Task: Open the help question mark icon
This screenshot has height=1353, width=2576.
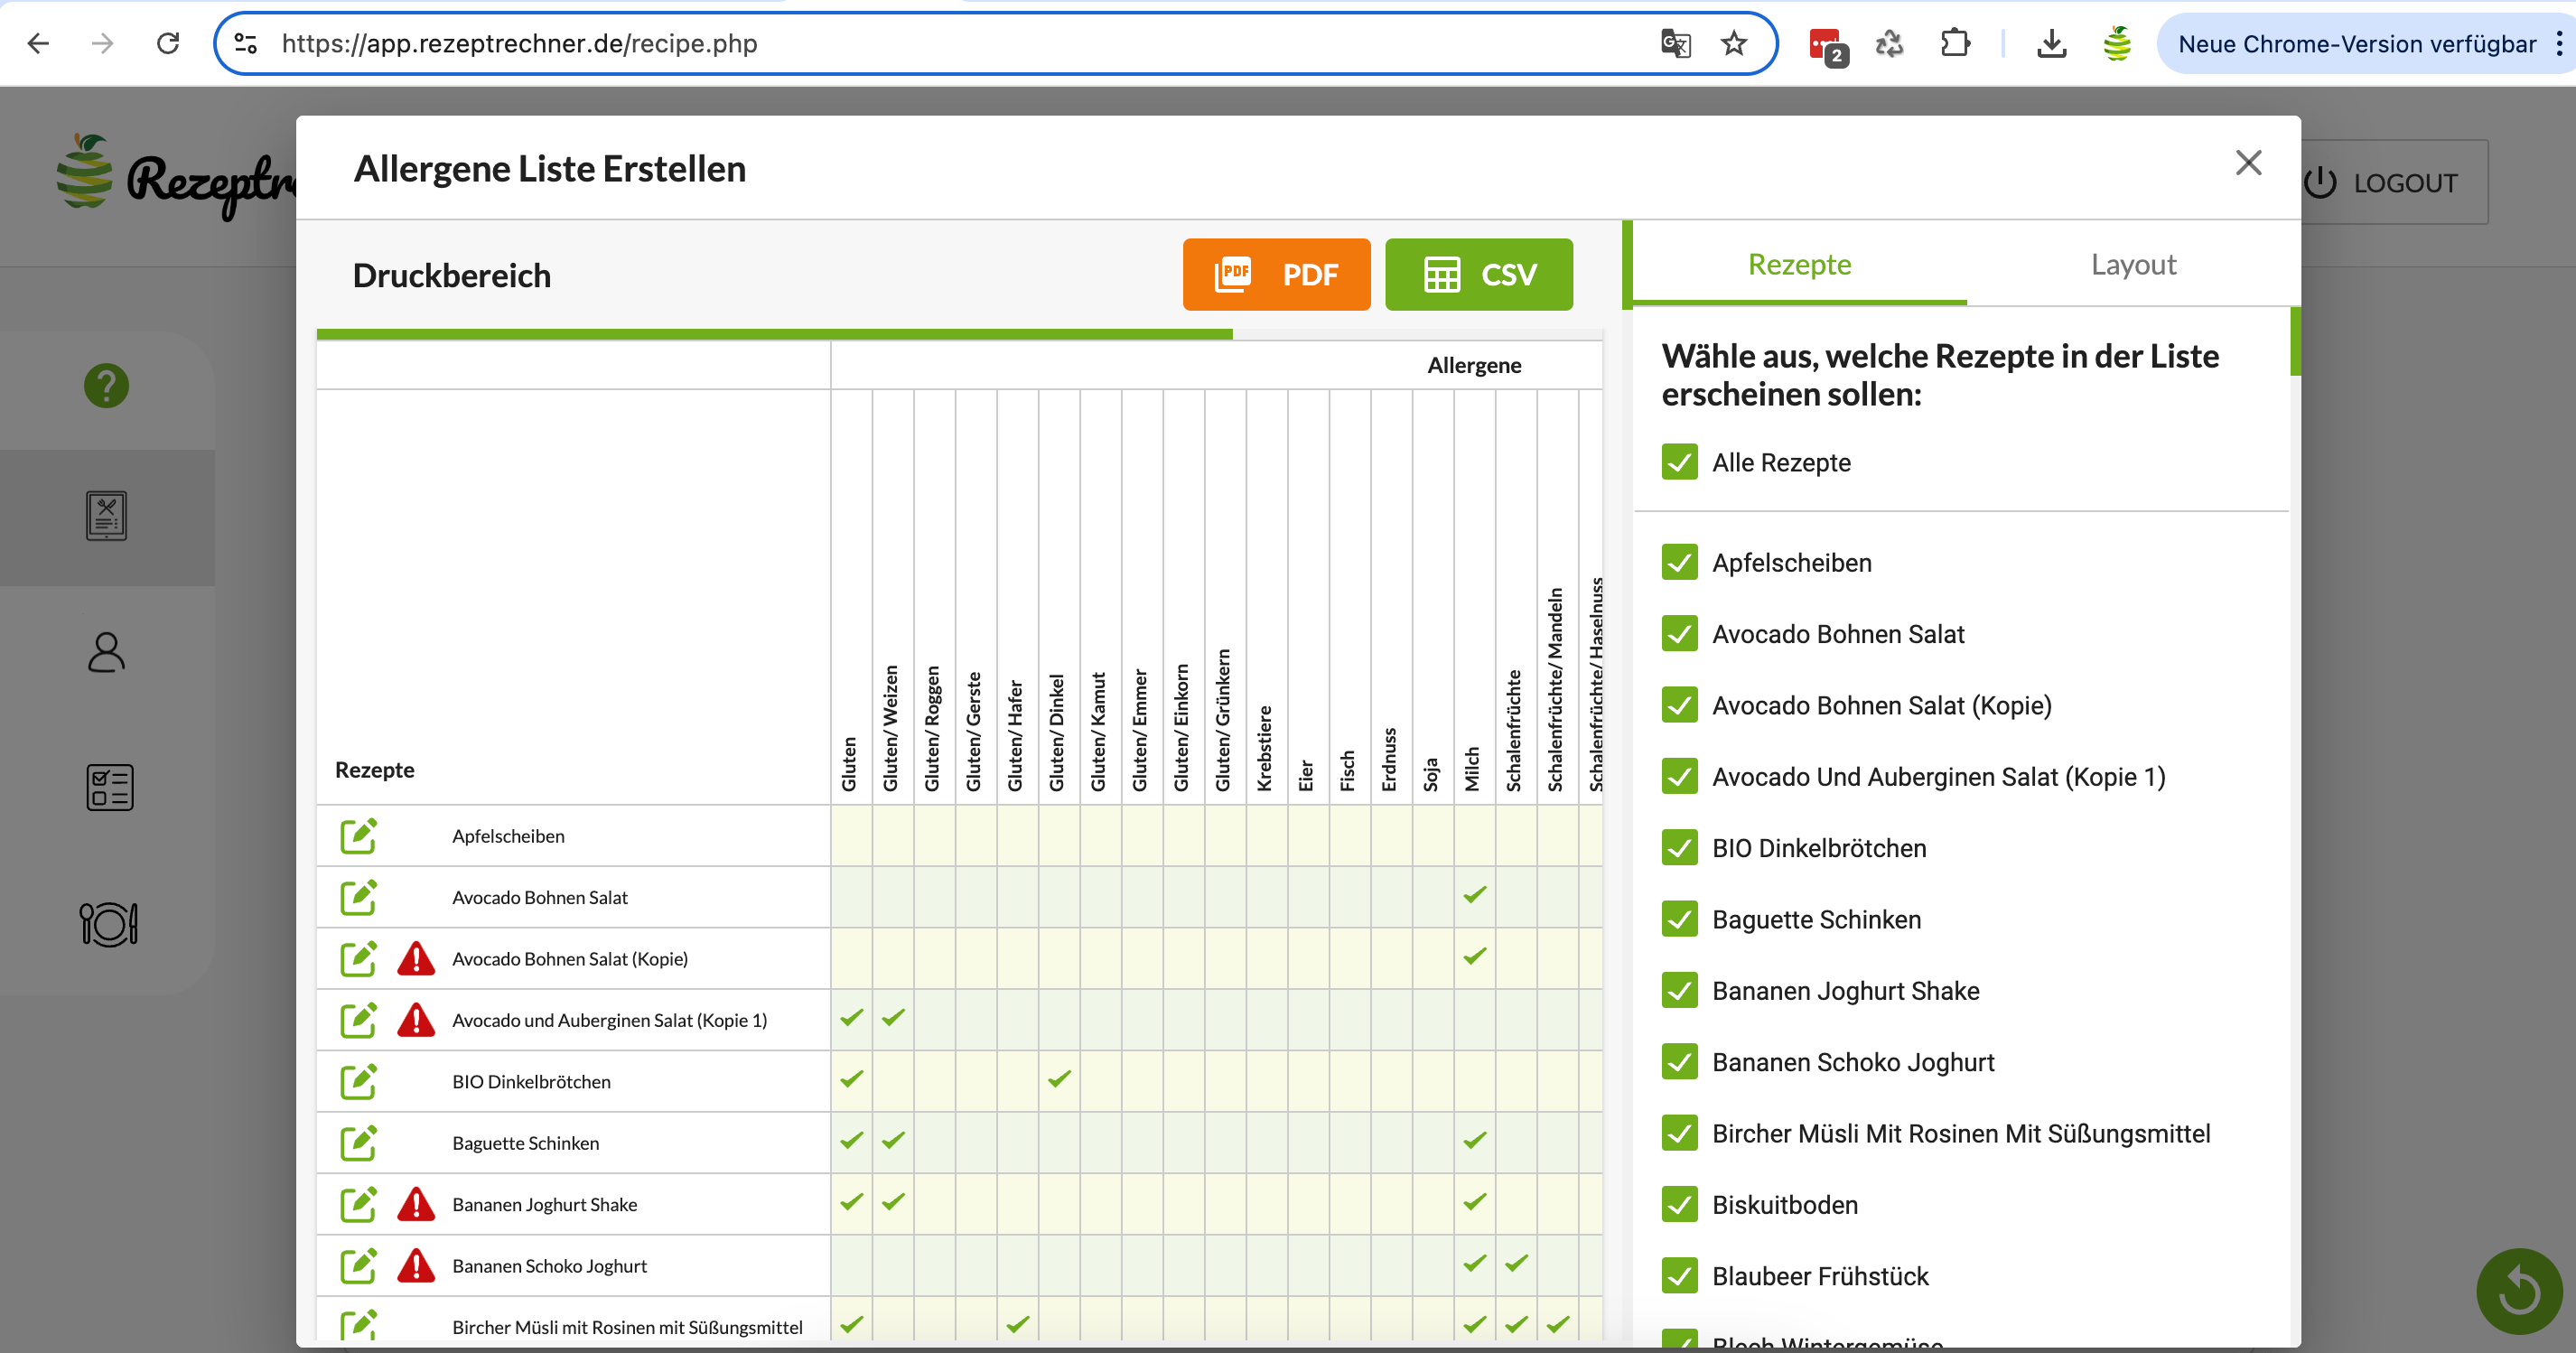Action: click(106, 386)
